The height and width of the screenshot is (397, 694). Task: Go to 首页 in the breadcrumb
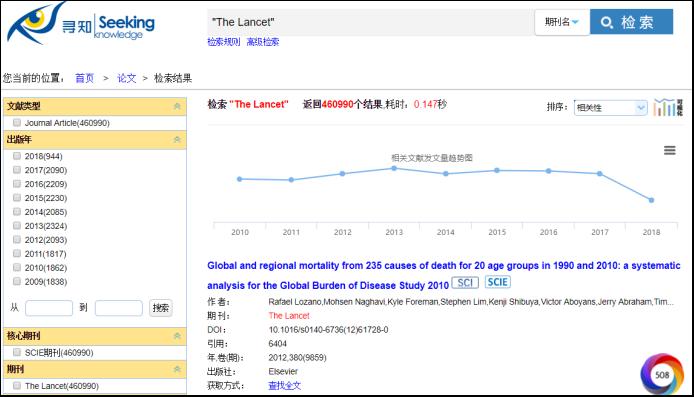click(85, 78)
